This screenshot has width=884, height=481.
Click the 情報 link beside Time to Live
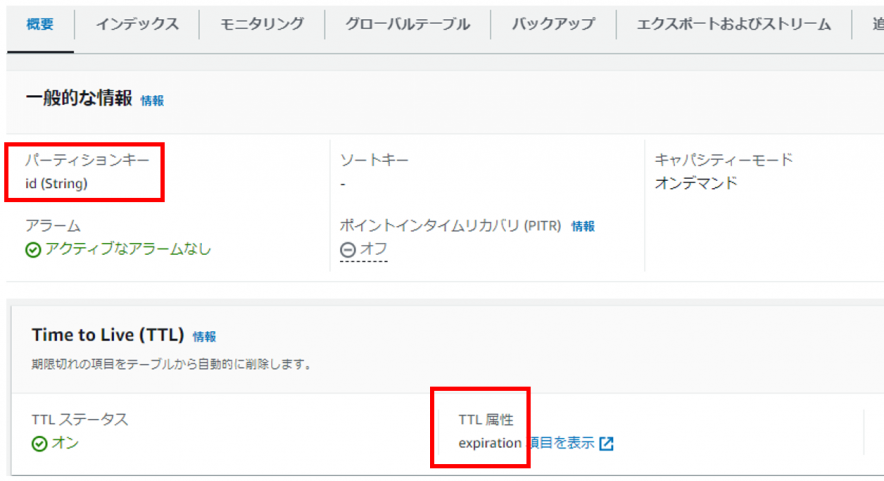point(204,337)
